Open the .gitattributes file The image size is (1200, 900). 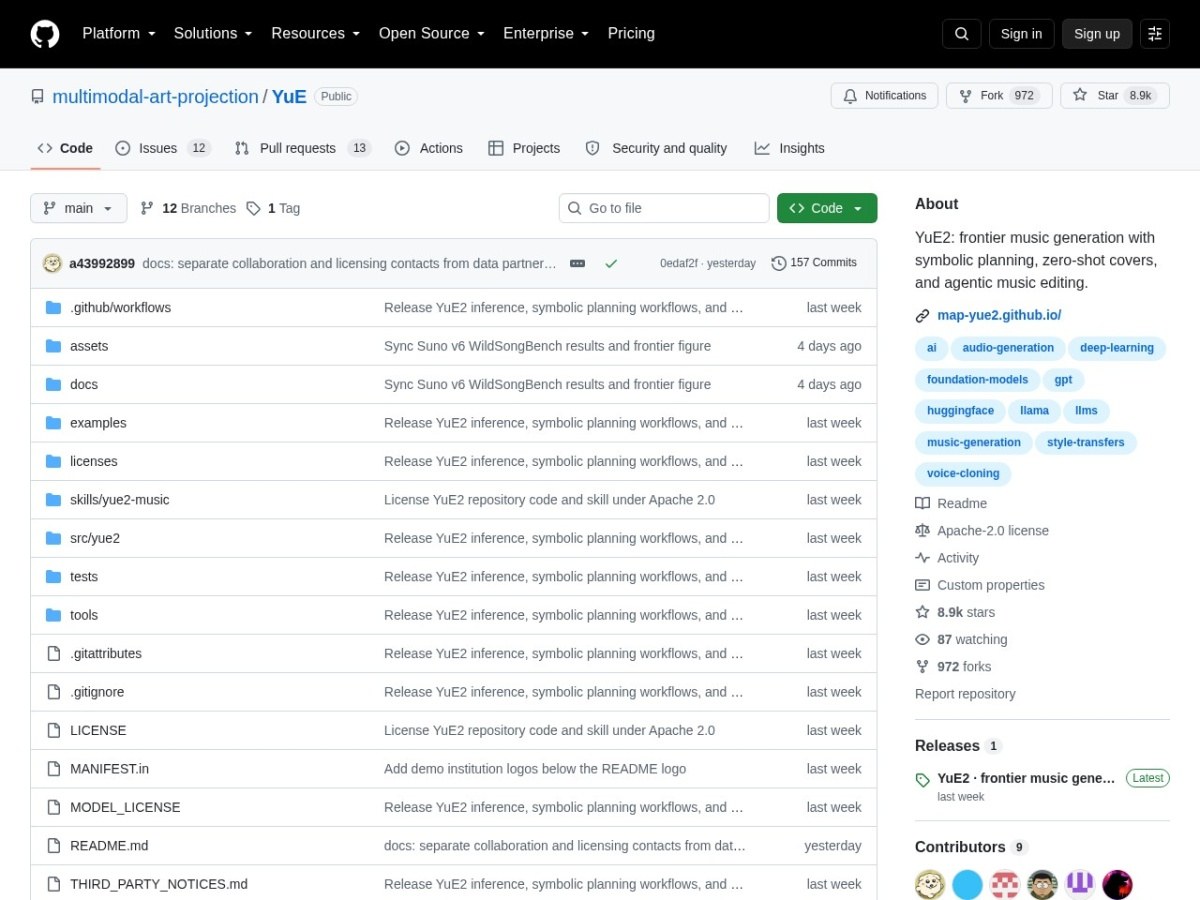(x=106, y=654)
